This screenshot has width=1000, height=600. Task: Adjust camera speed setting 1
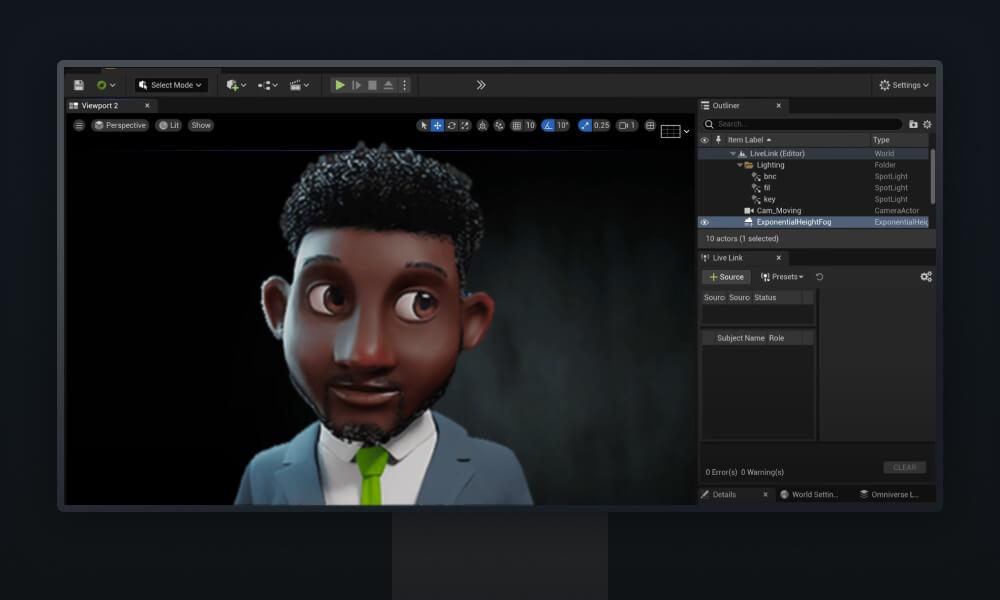628,126
